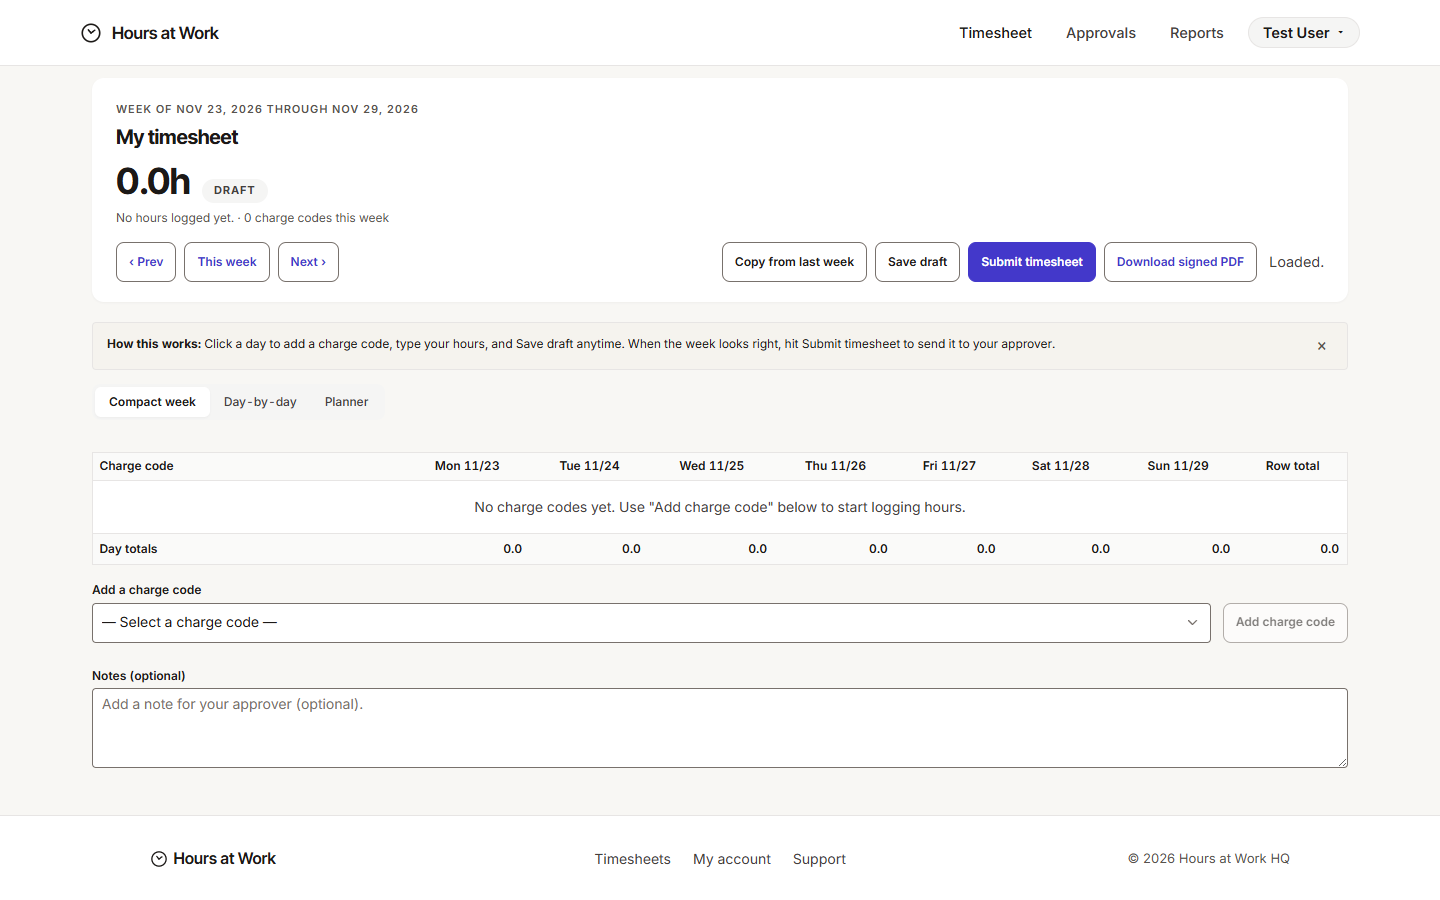Click the Thu 11/26 column header
The width and height of the screenshot is (1440, 900).
pos(835,466)
